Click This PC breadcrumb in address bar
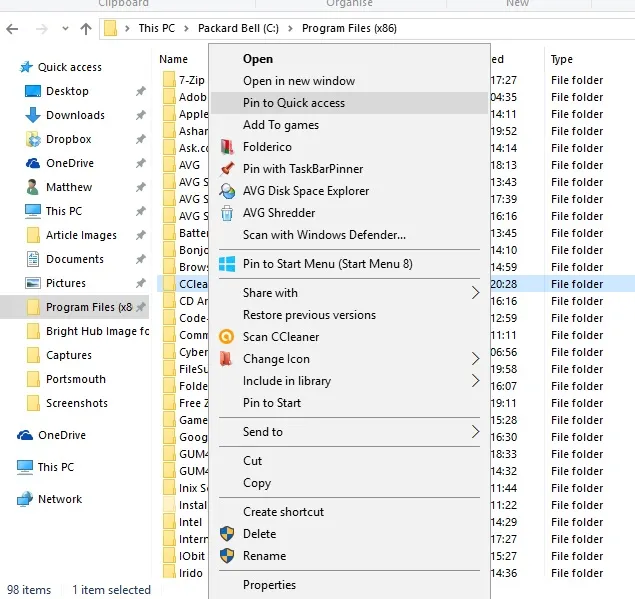 [156, 28]
